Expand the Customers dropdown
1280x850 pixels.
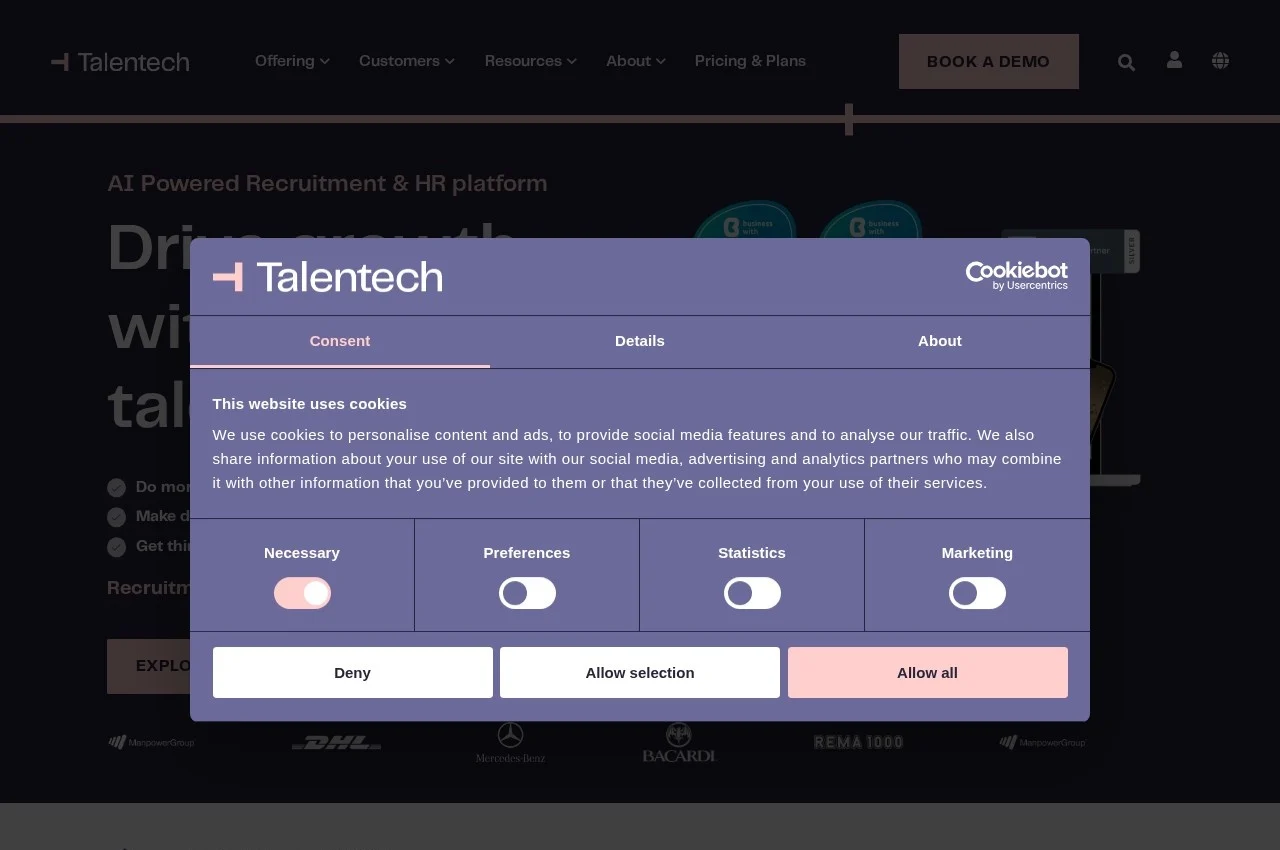coord(407,61)
